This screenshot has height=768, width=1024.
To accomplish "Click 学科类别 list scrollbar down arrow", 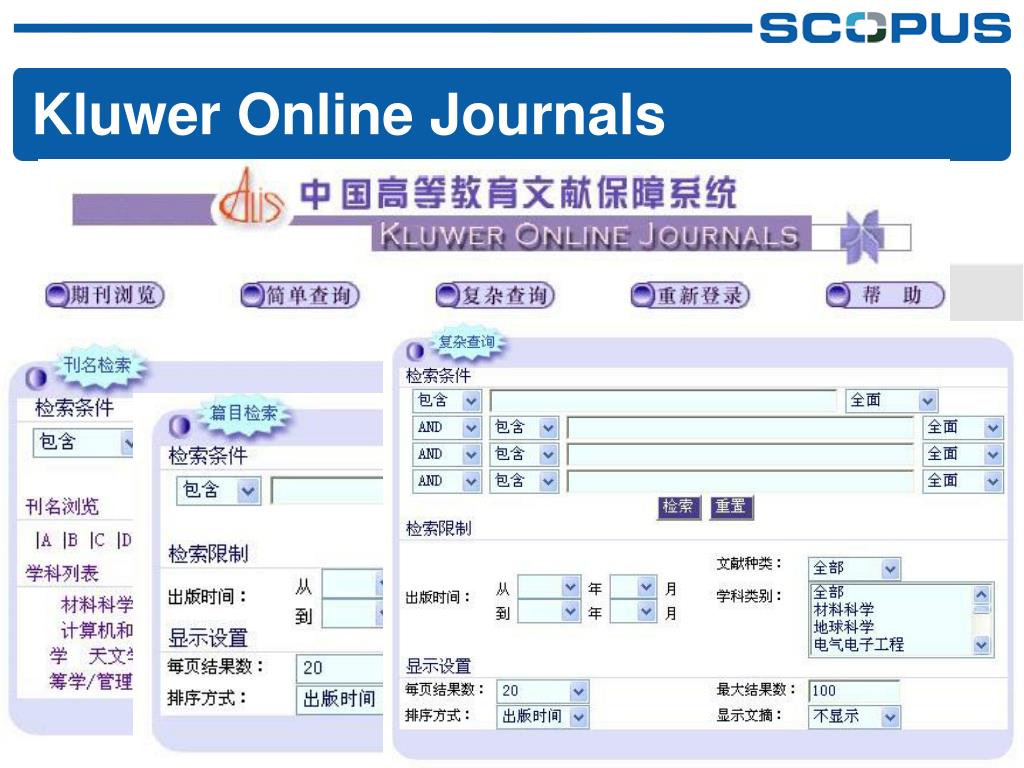I will 982,645.
